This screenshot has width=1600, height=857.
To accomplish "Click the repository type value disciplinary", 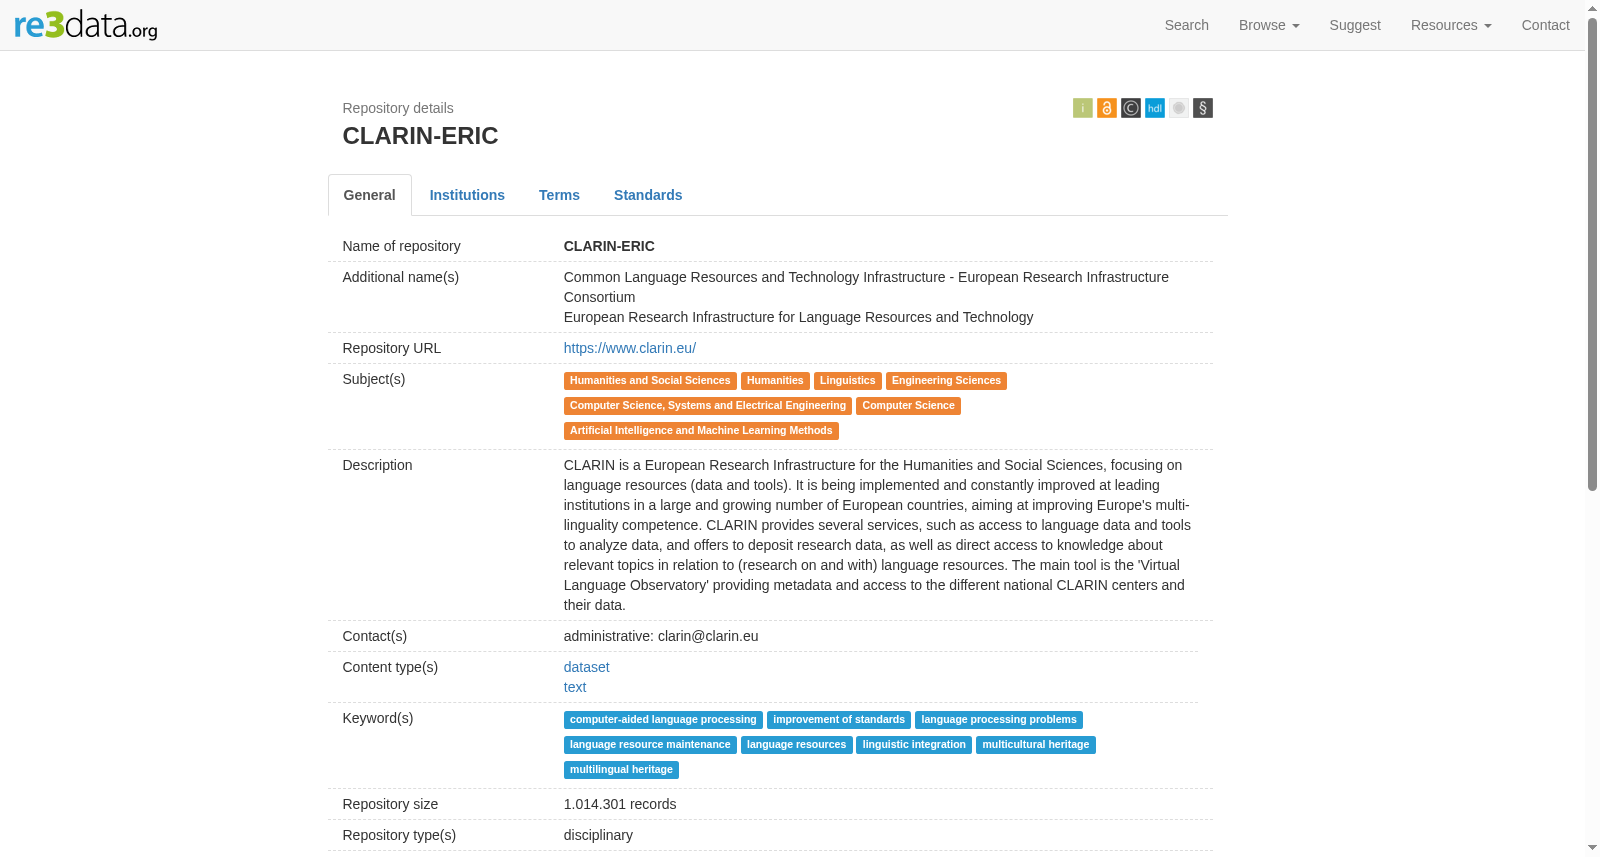I will 598,835.
